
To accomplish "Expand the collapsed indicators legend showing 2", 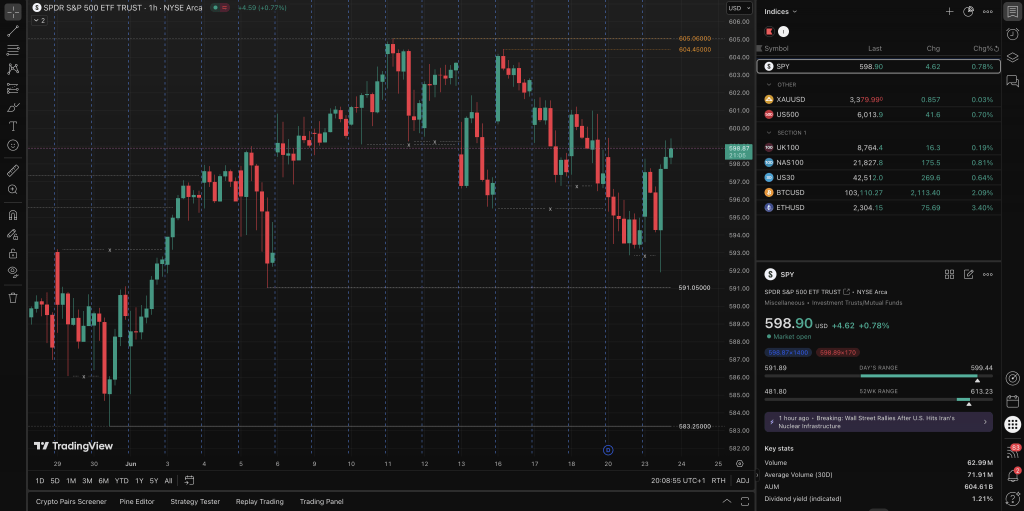I will [x=39, y=20].
